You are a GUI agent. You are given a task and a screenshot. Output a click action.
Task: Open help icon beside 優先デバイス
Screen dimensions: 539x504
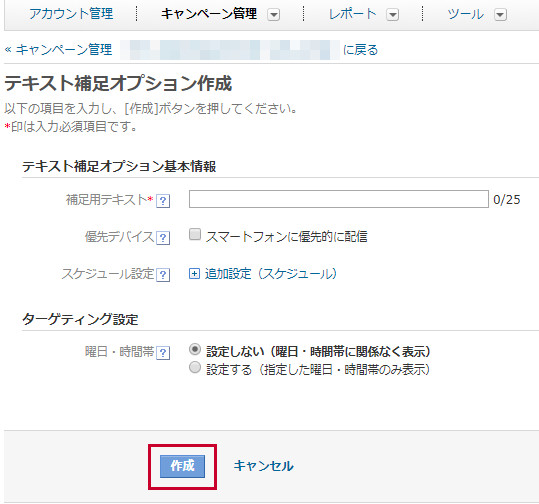pyautogui.click(x=163, y=238)
